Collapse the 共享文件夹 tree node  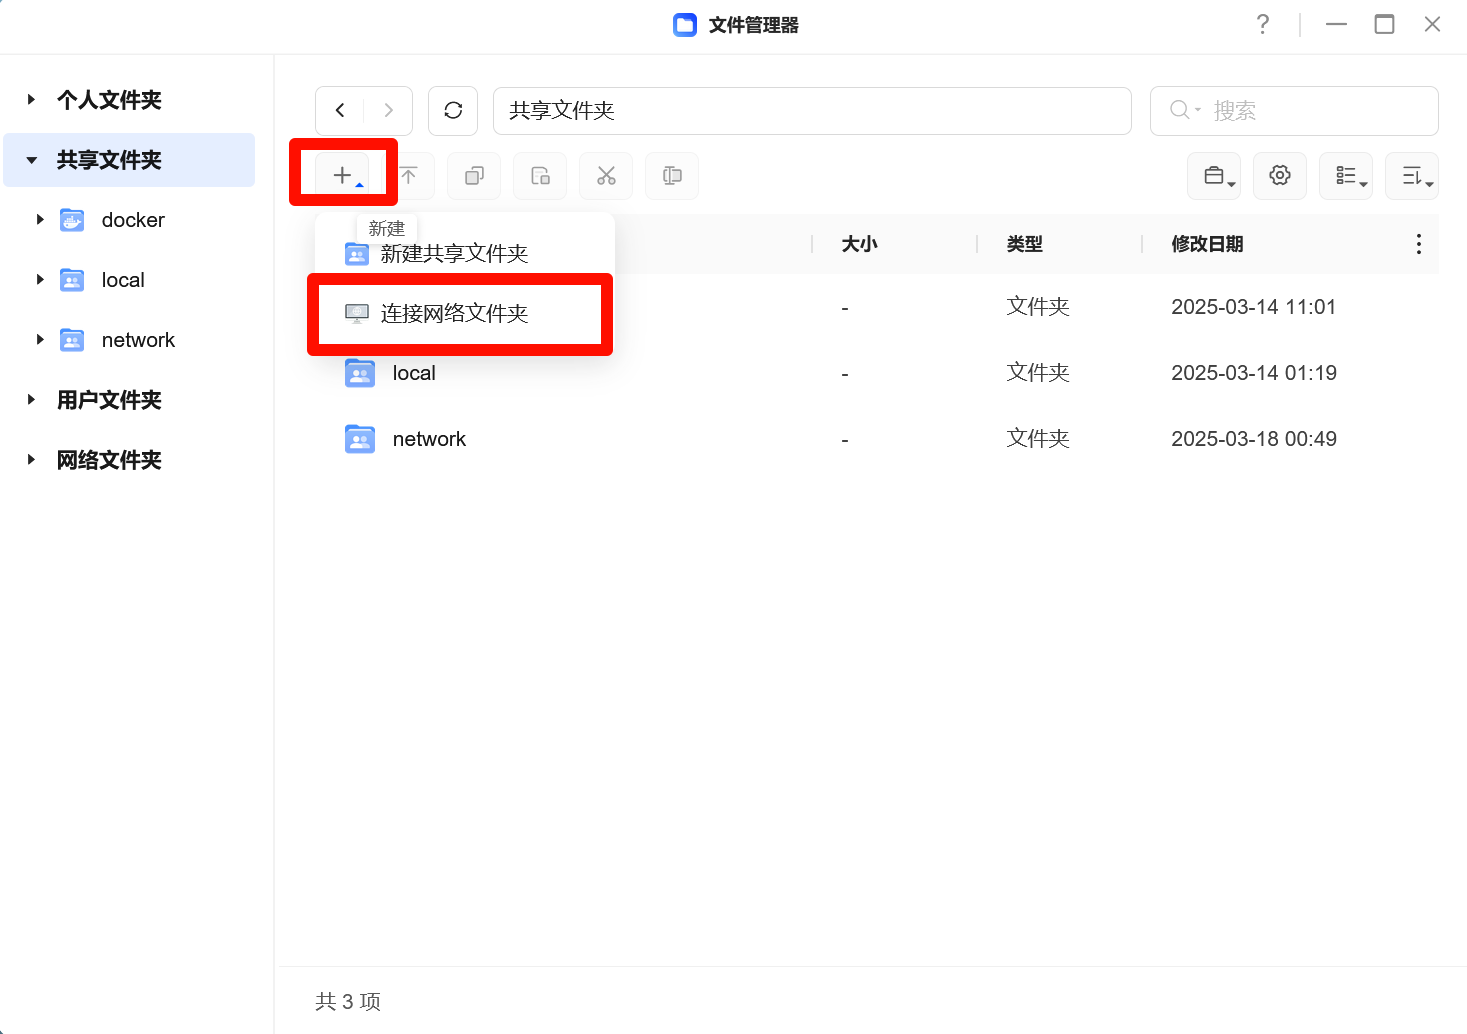point(31,160)
